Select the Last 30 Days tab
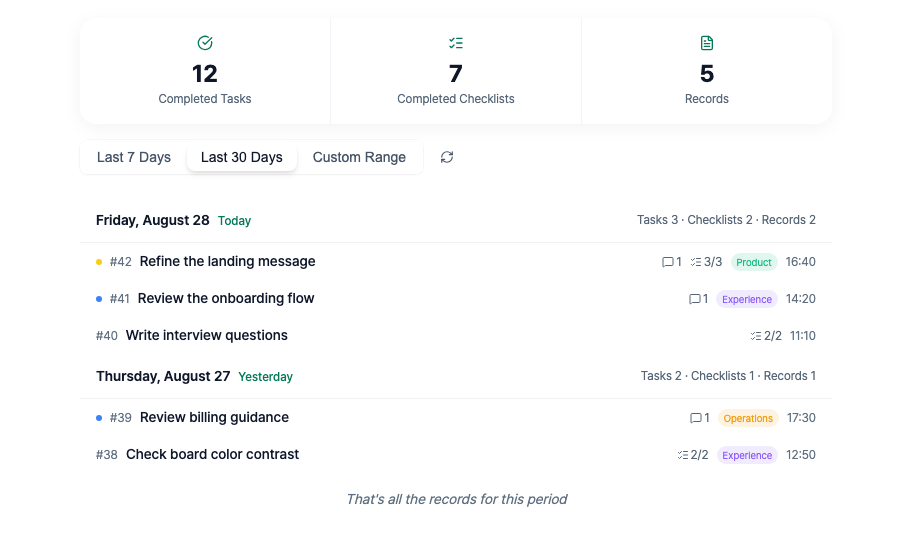This screenshot has height=550, width=912. (242, 157)
